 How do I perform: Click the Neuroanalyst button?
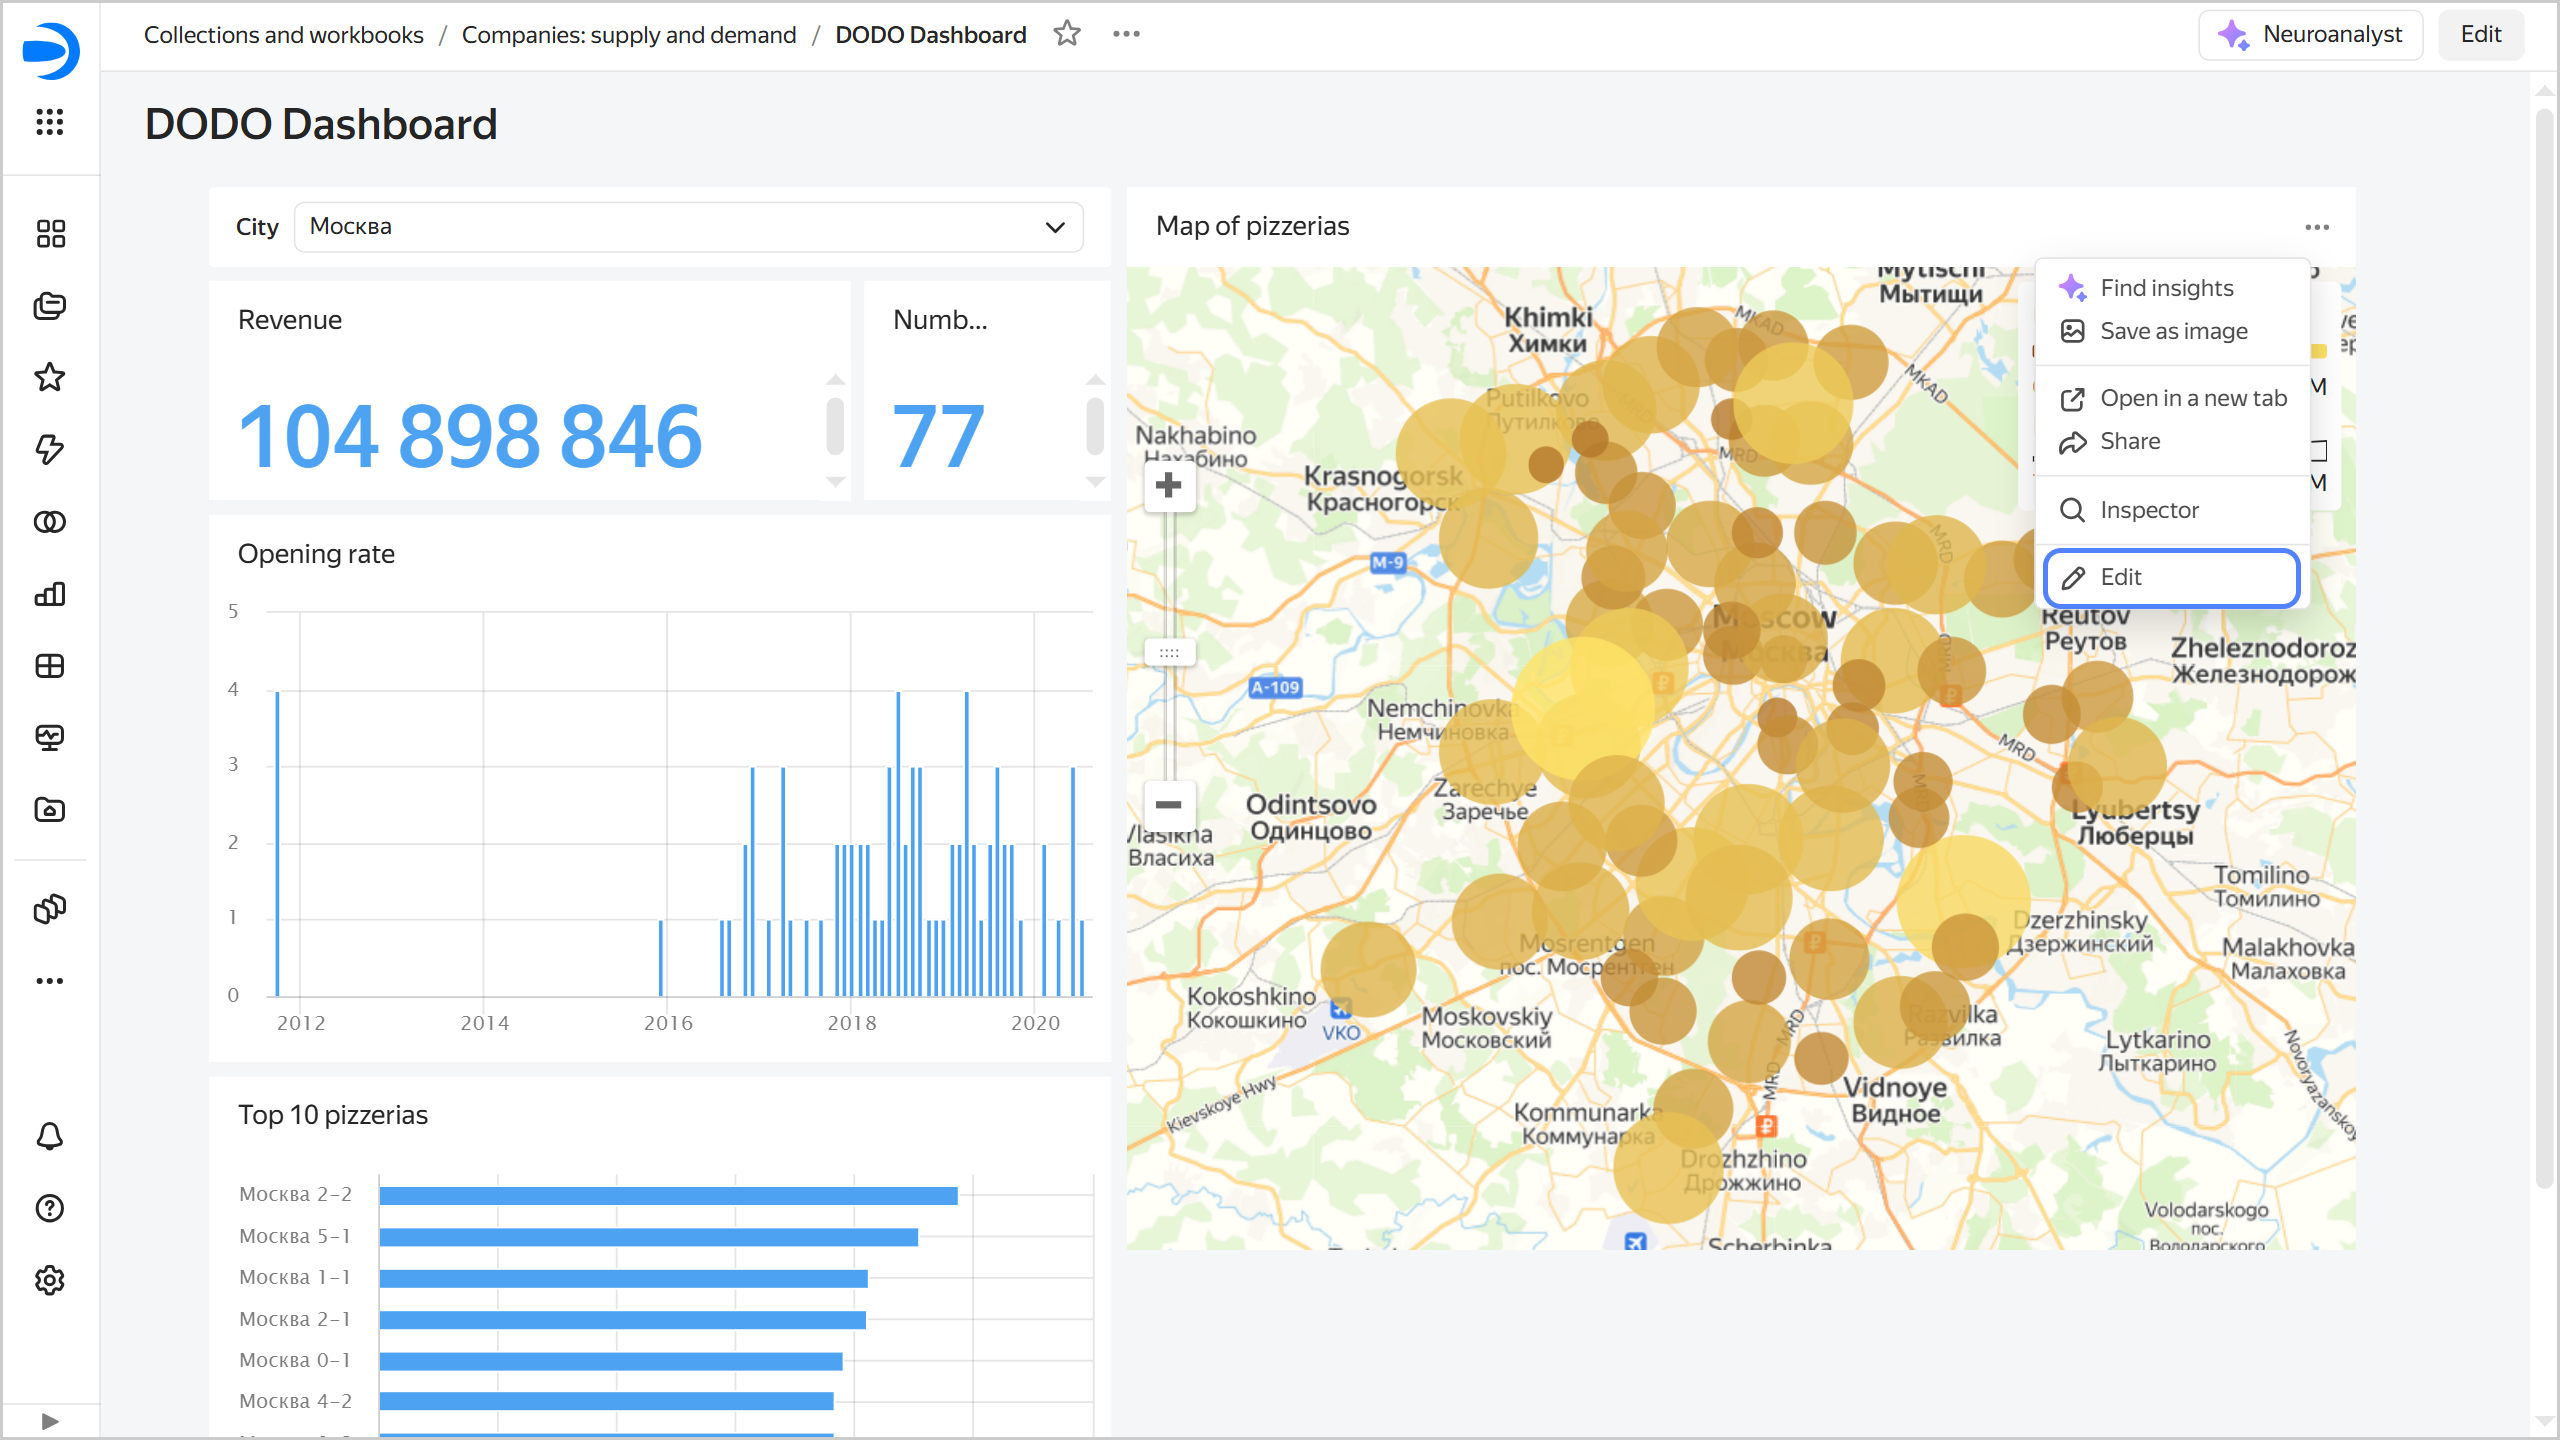(2310, 34)
